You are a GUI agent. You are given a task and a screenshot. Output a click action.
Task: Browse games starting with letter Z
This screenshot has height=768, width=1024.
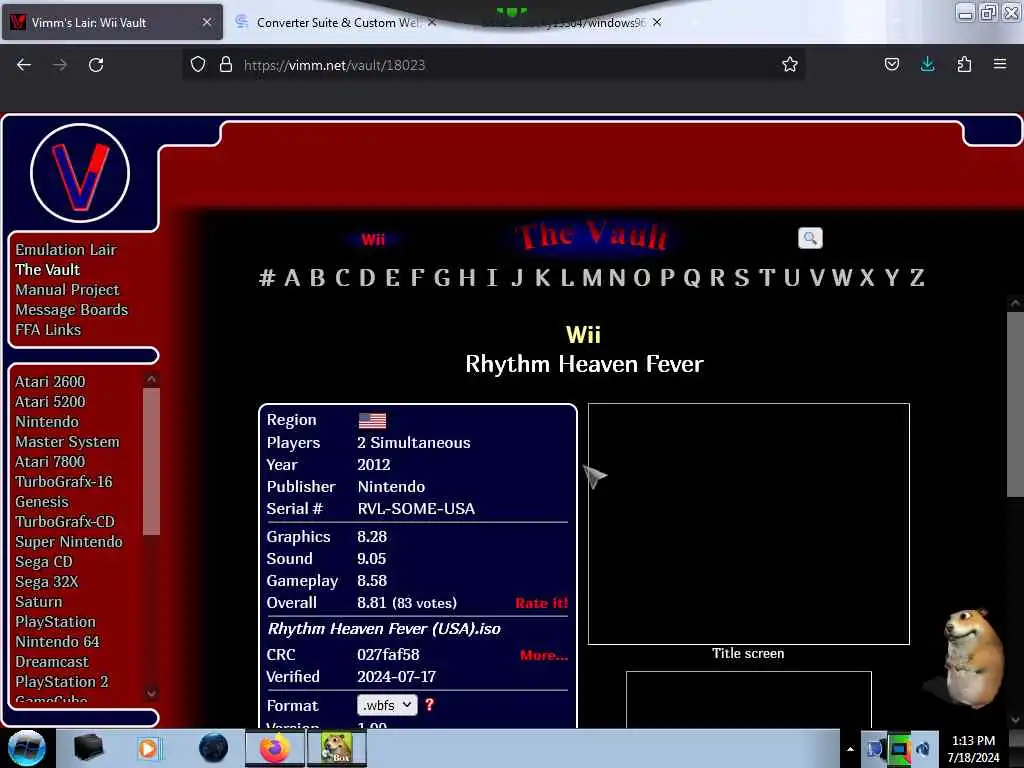[917, 278]
